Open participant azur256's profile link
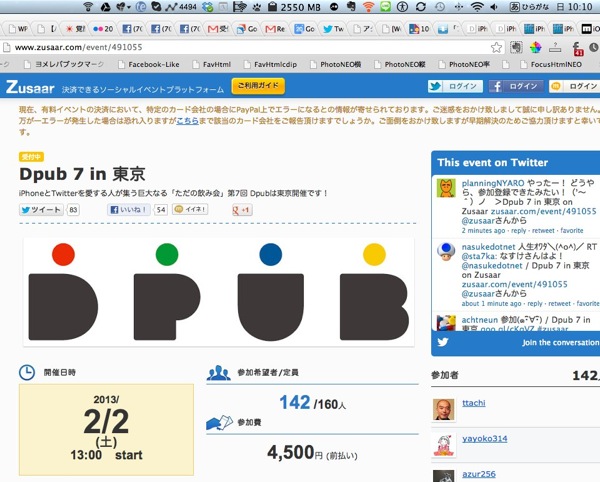 (x=479, y=474)
